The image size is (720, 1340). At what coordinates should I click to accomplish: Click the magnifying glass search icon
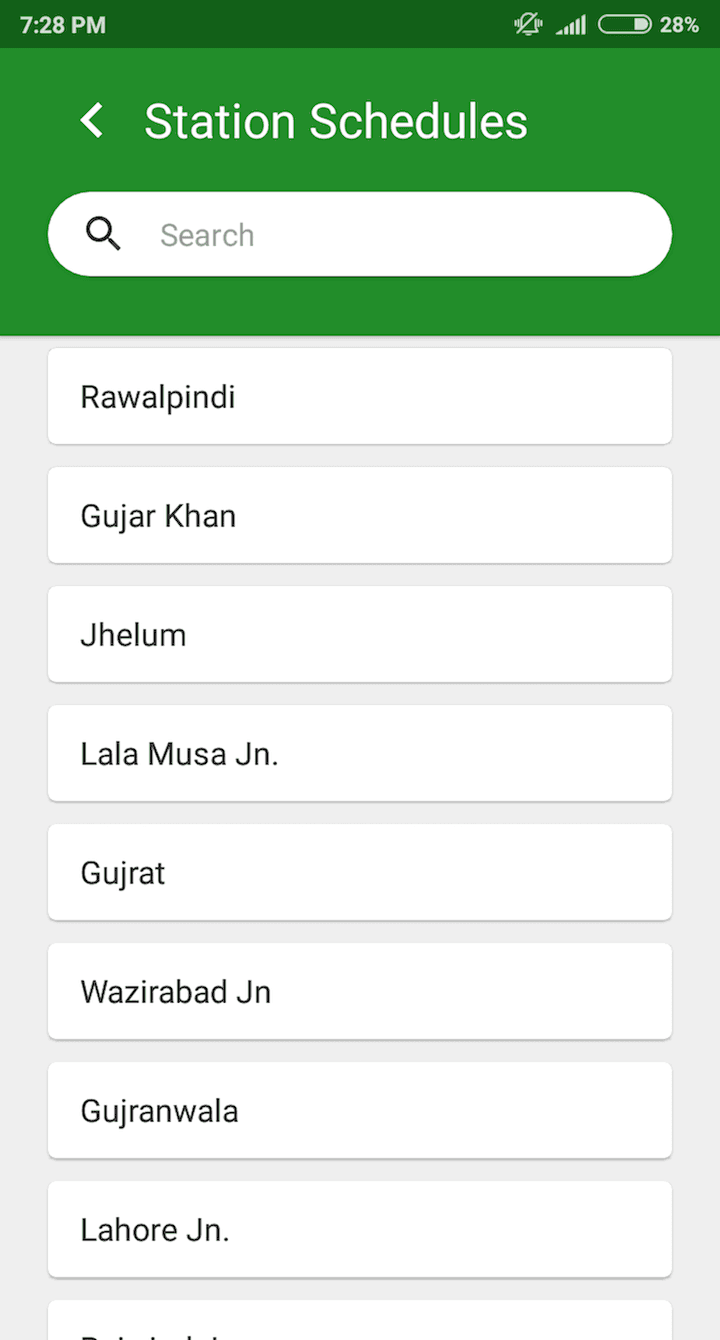103,234
